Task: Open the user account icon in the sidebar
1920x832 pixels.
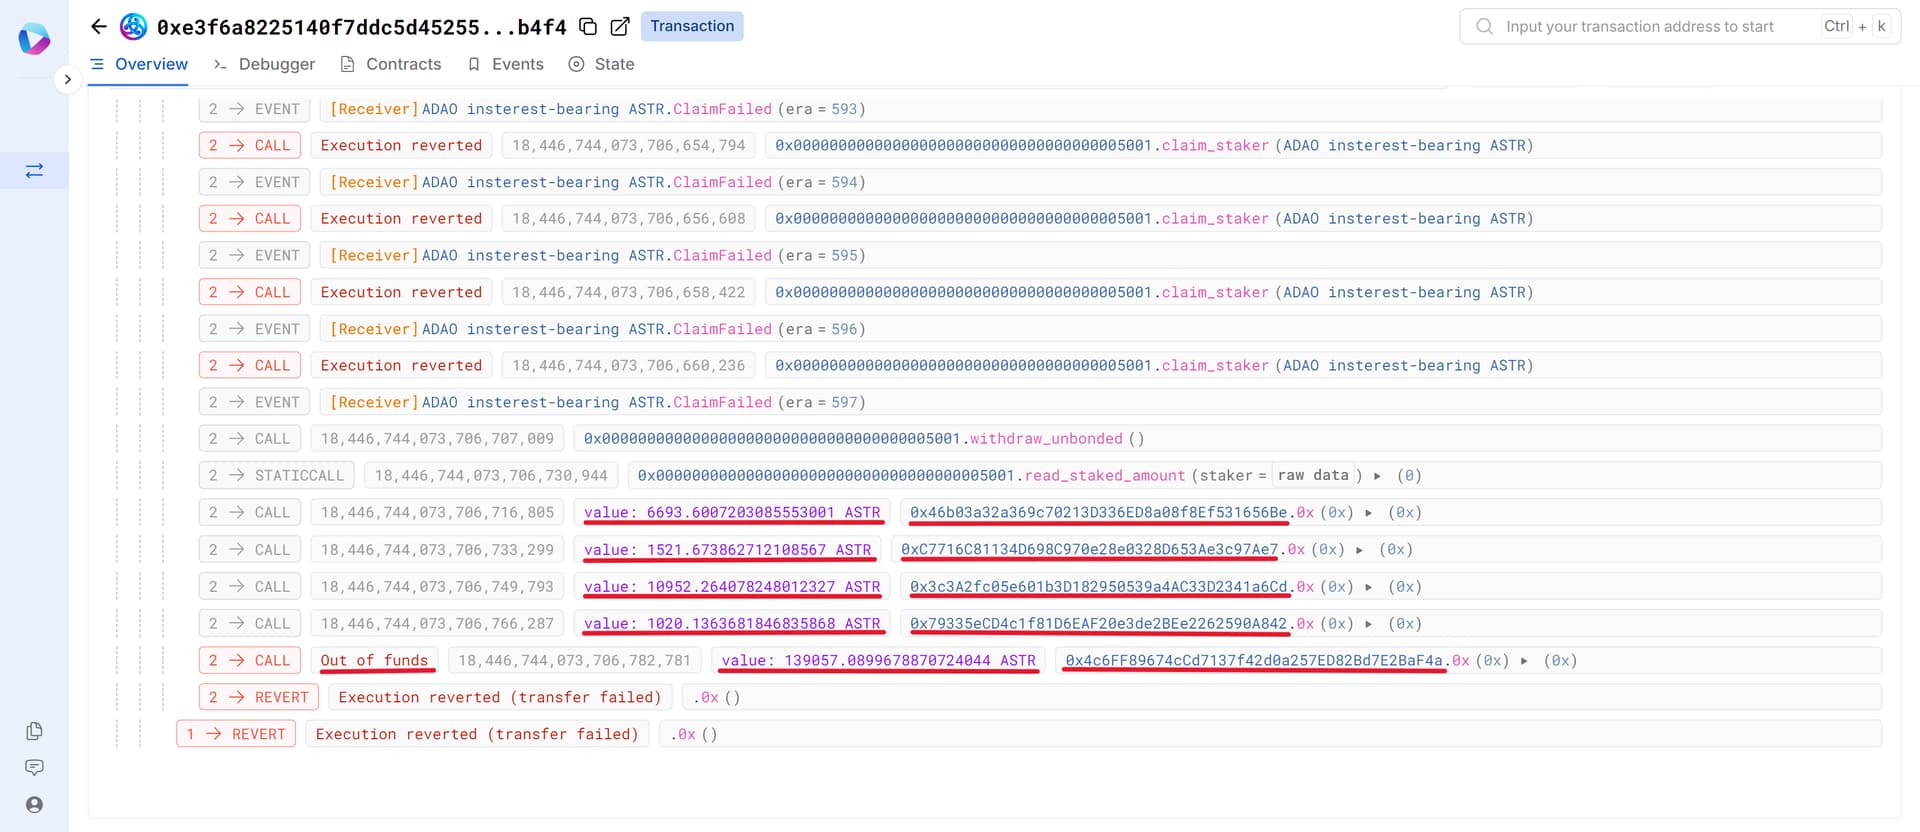Action: click(34, 805)
